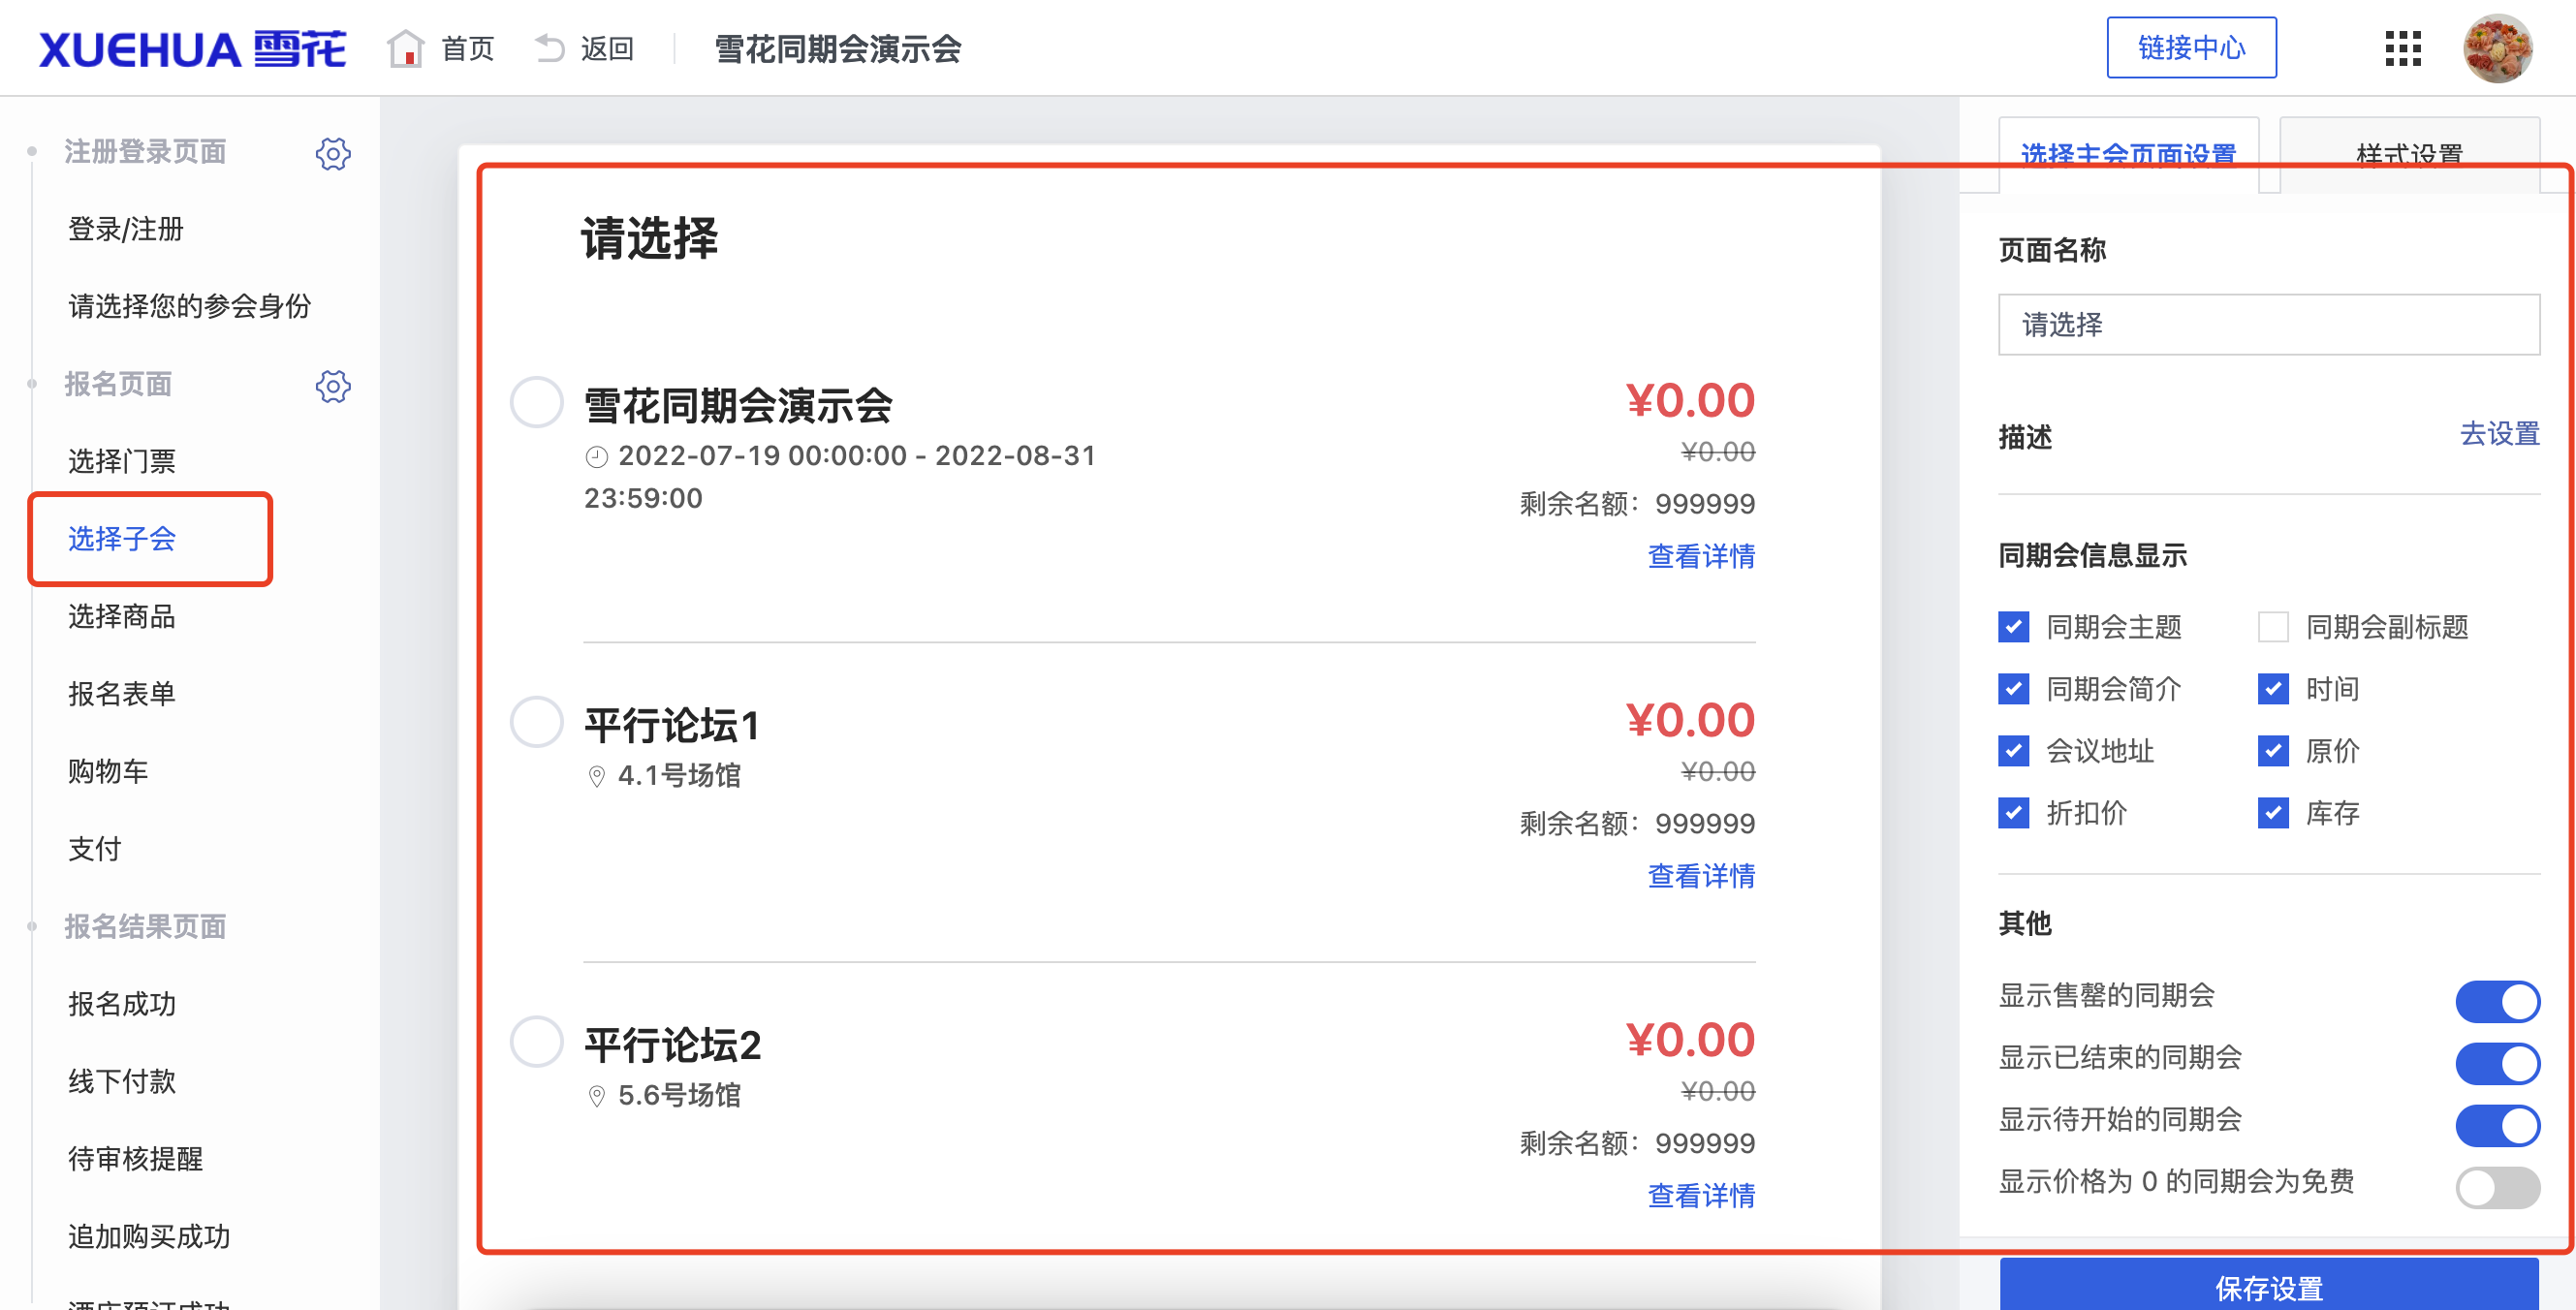Open gear settings for 注册登录页面

click(x=333, y=153)
